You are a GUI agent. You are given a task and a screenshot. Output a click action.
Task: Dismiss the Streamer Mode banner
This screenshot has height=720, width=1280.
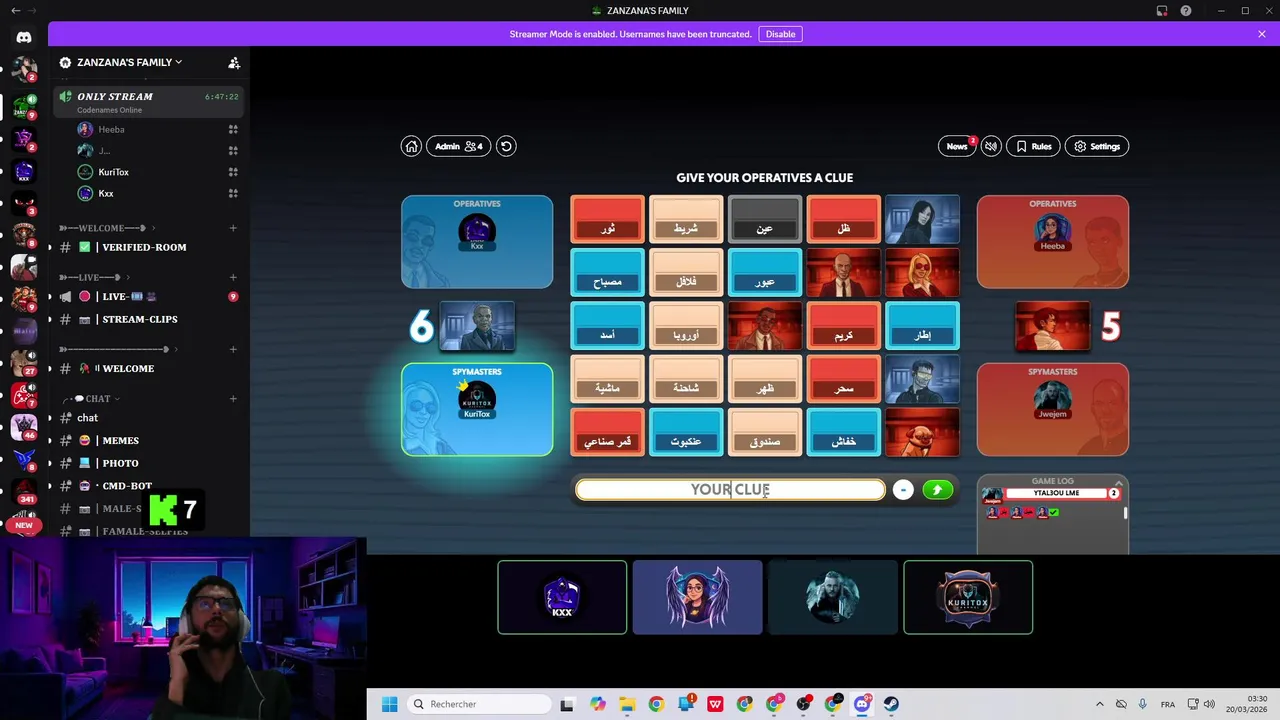(x=1262, y=34)
